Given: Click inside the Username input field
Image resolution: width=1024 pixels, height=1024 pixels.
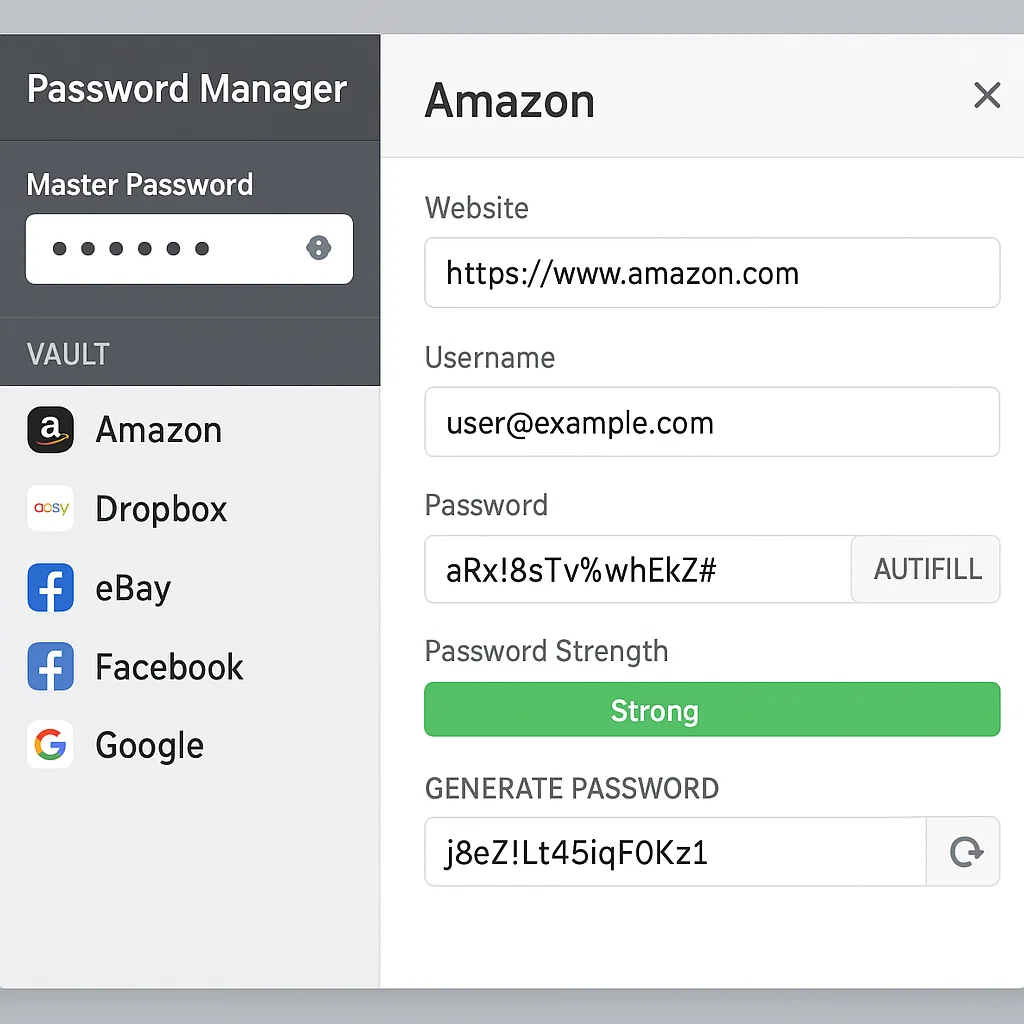Looking at the screenshot, I should coord(712,422).
